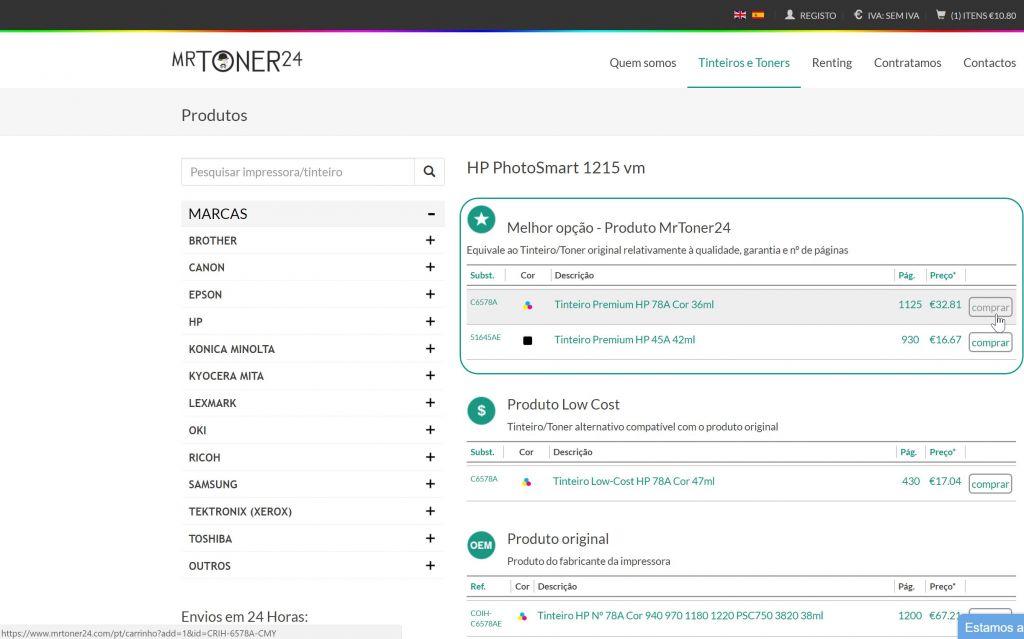Click the dollar sign Low Cost icon

click(481, 410)
